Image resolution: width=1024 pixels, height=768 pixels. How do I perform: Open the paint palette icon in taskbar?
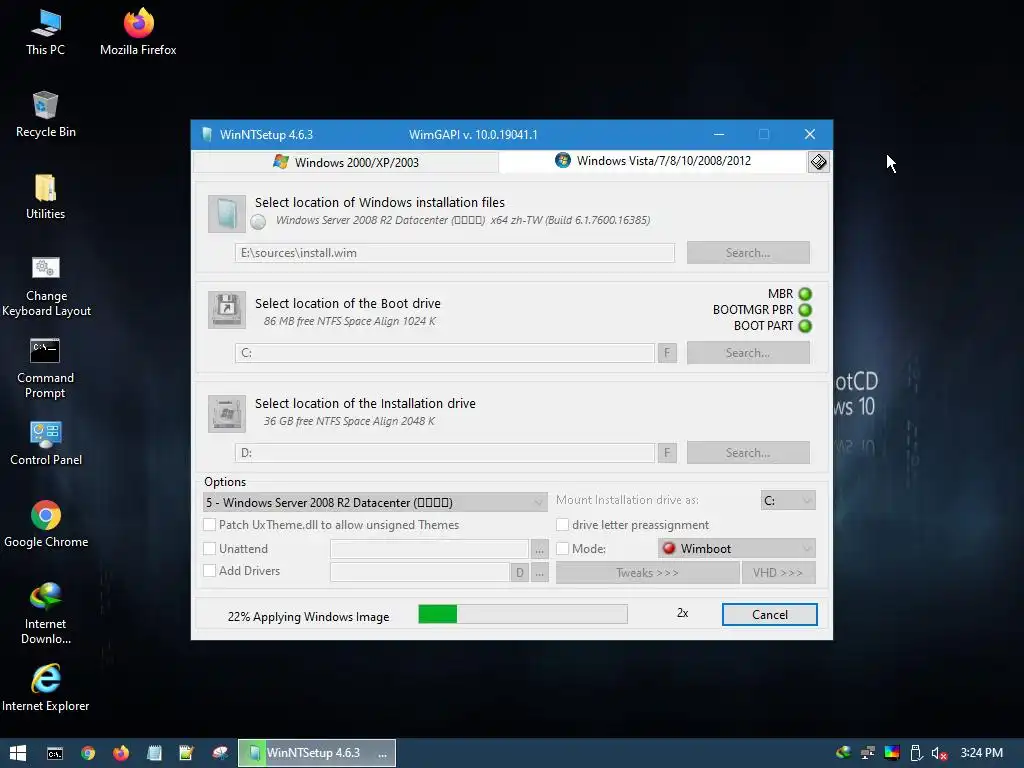tap(220, 753)
